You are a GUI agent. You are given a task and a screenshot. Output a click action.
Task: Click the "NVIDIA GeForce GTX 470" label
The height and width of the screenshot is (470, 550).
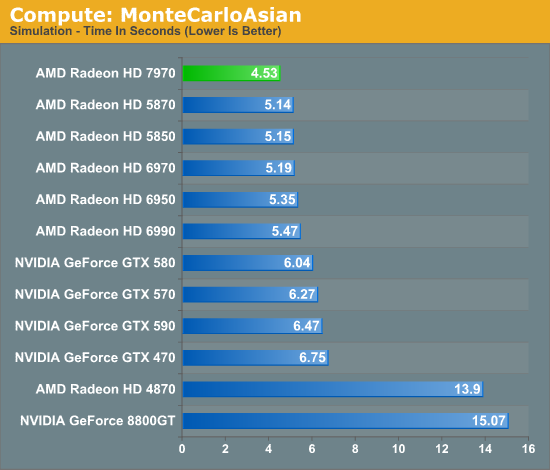click(95, 357)
